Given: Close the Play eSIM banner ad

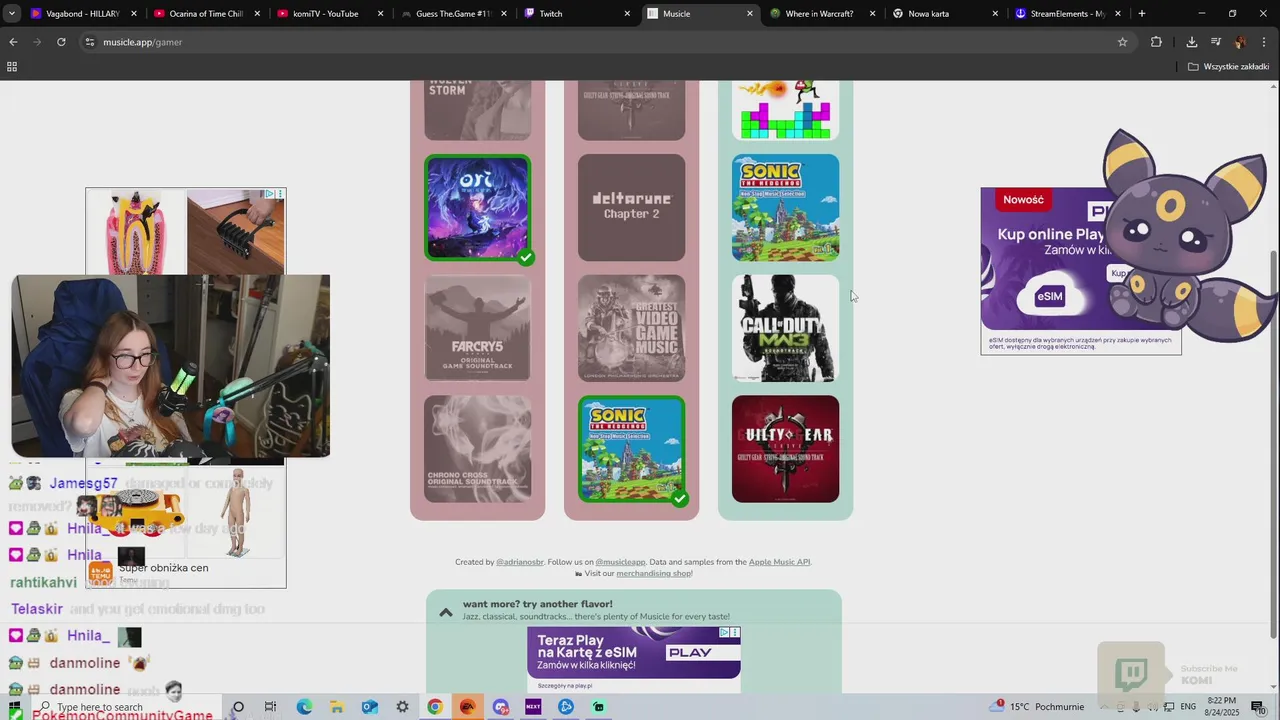Looking at the screenshot, I should 735,632.
